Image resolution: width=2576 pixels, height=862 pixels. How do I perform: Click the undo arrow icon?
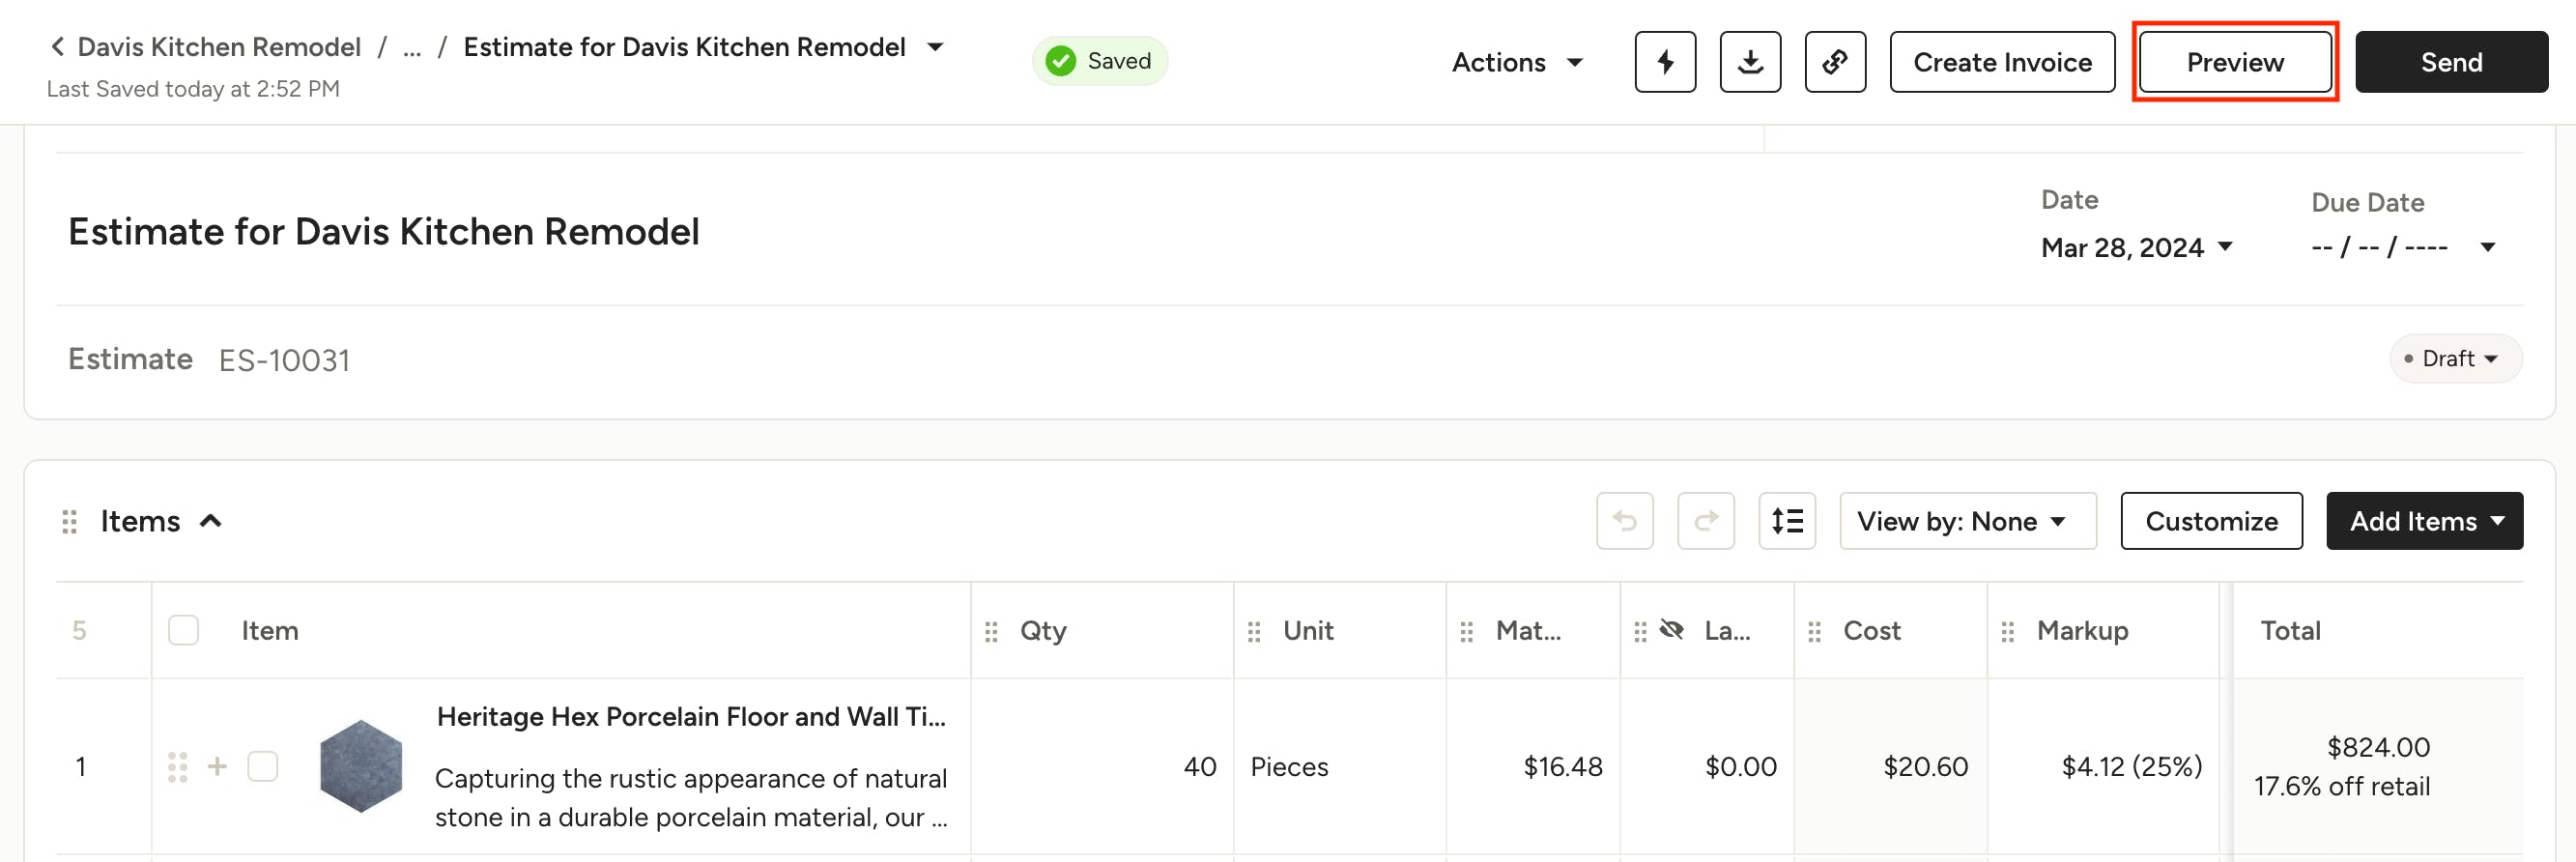click(1625, 521)
